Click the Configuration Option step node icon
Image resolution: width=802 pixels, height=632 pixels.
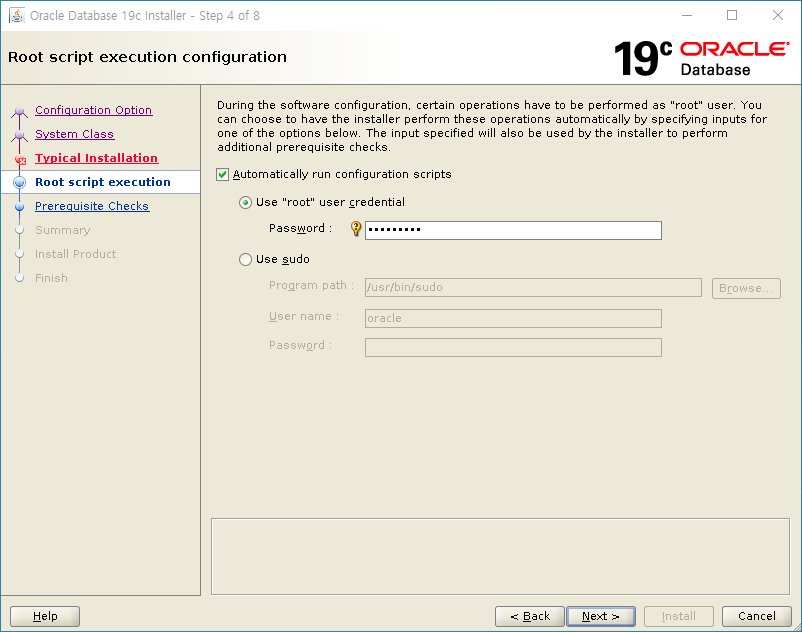[19, 111]
